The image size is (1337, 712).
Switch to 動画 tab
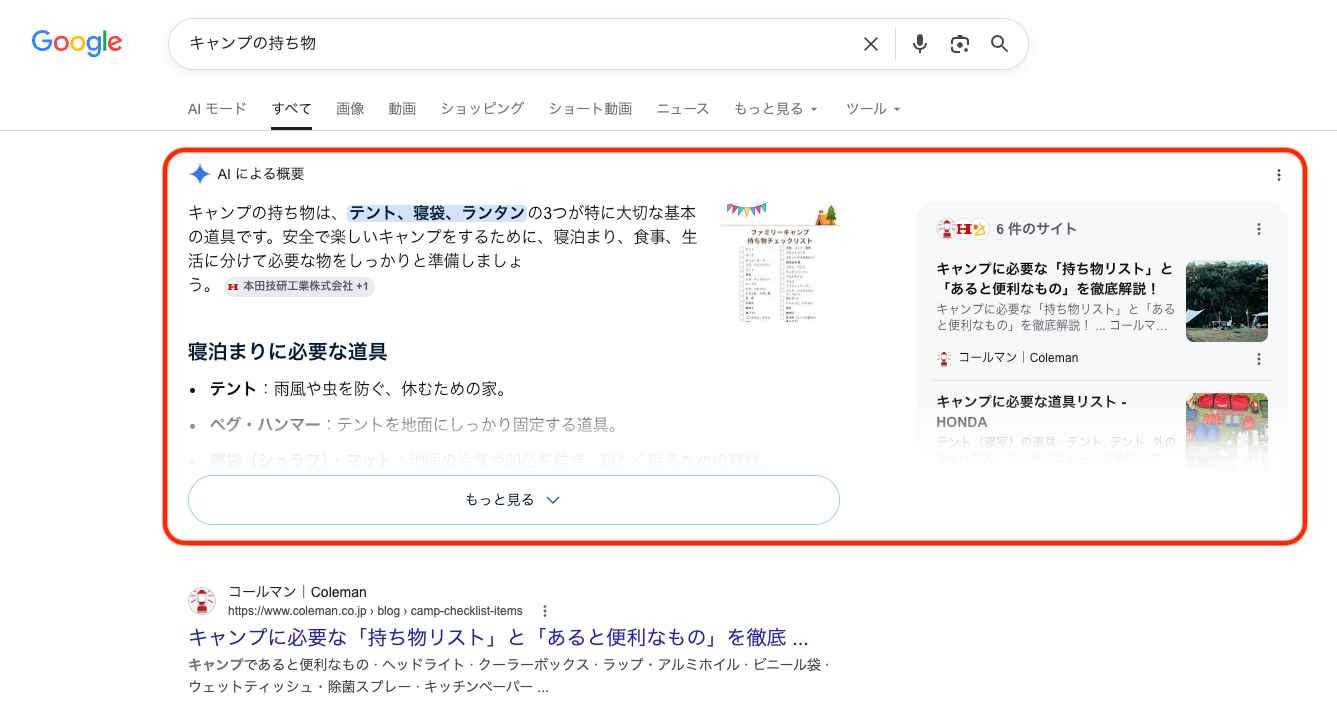coord(402,109)
